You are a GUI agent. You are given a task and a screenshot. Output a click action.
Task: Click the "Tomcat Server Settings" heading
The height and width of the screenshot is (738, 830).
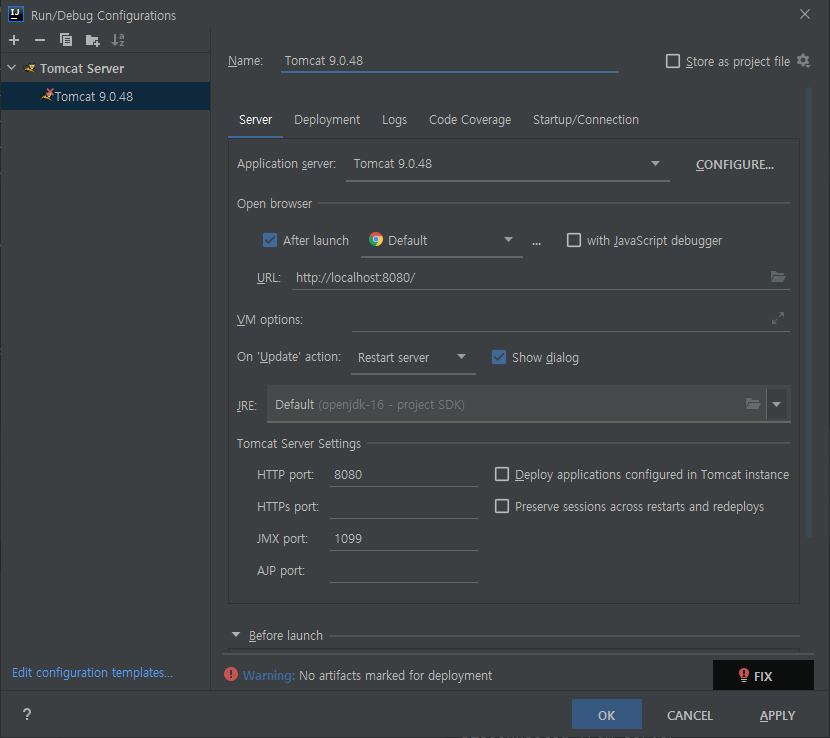299,444
